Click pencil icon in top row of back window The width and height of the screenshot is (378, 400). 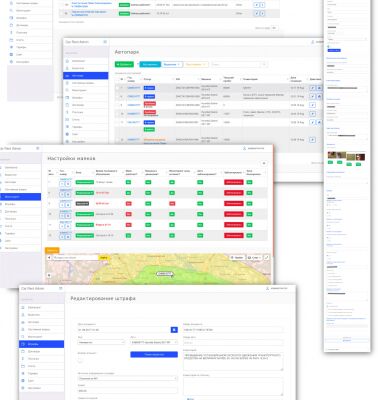[256, 5]
